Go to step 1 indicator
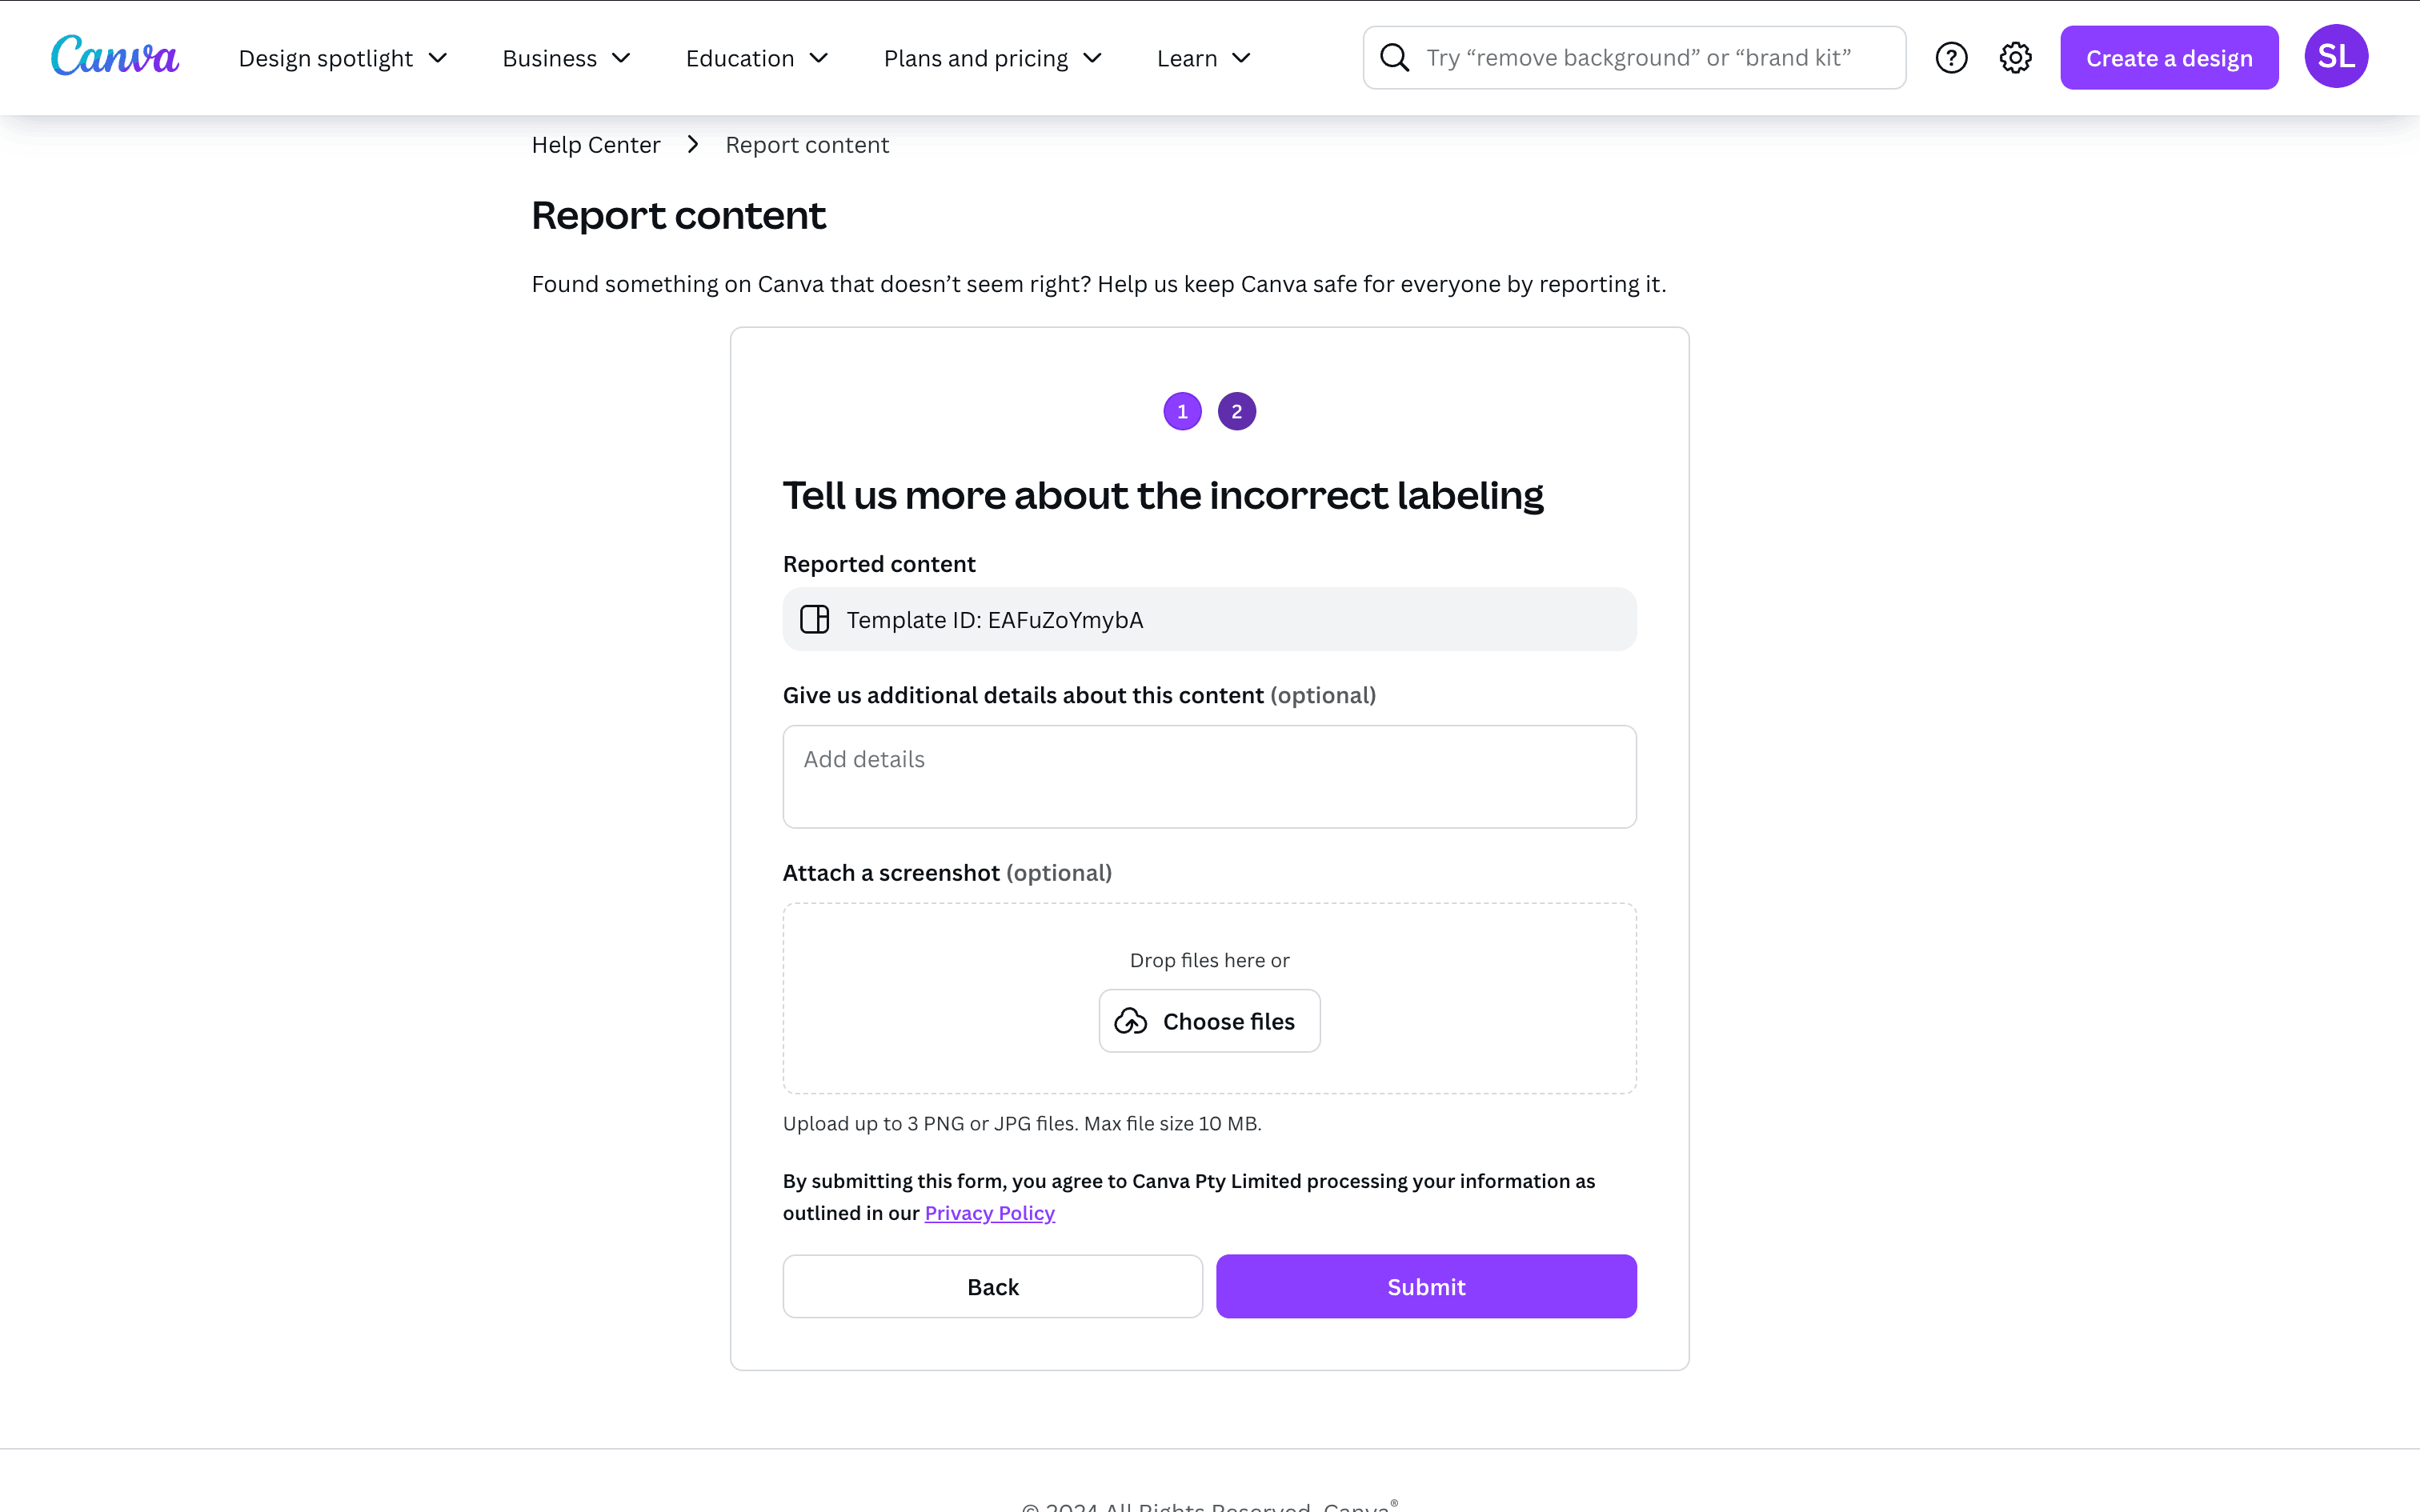 coord(1182,411)
